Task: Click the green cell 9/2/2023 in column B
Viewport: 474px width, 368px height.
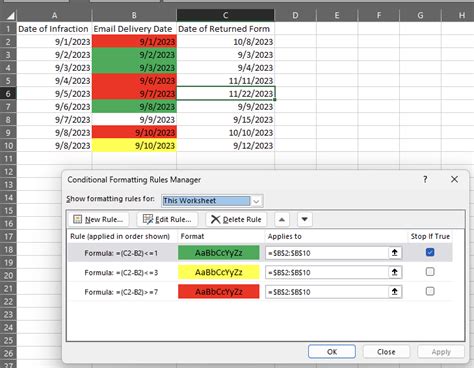Action: 134,55
